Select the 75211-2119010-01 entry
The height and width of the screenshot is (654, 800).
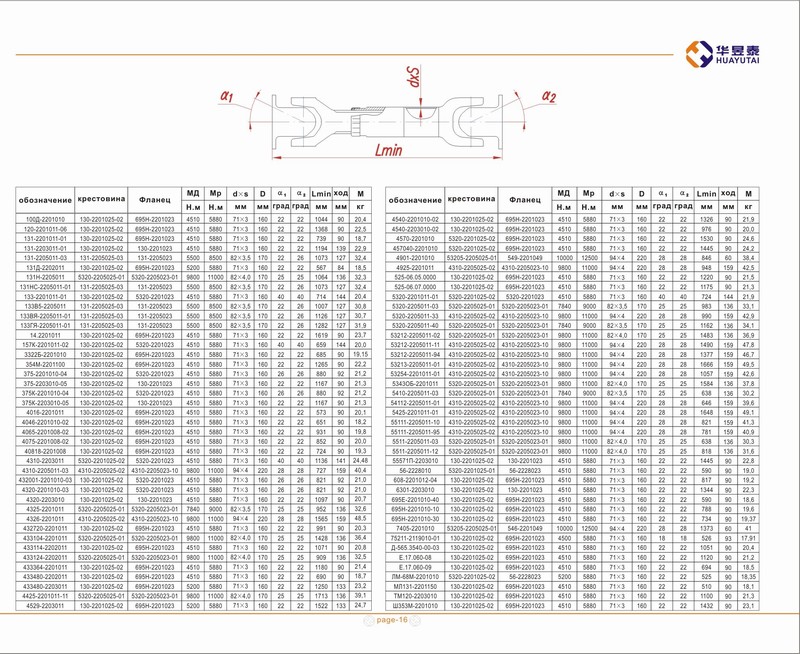pos(415,538)
